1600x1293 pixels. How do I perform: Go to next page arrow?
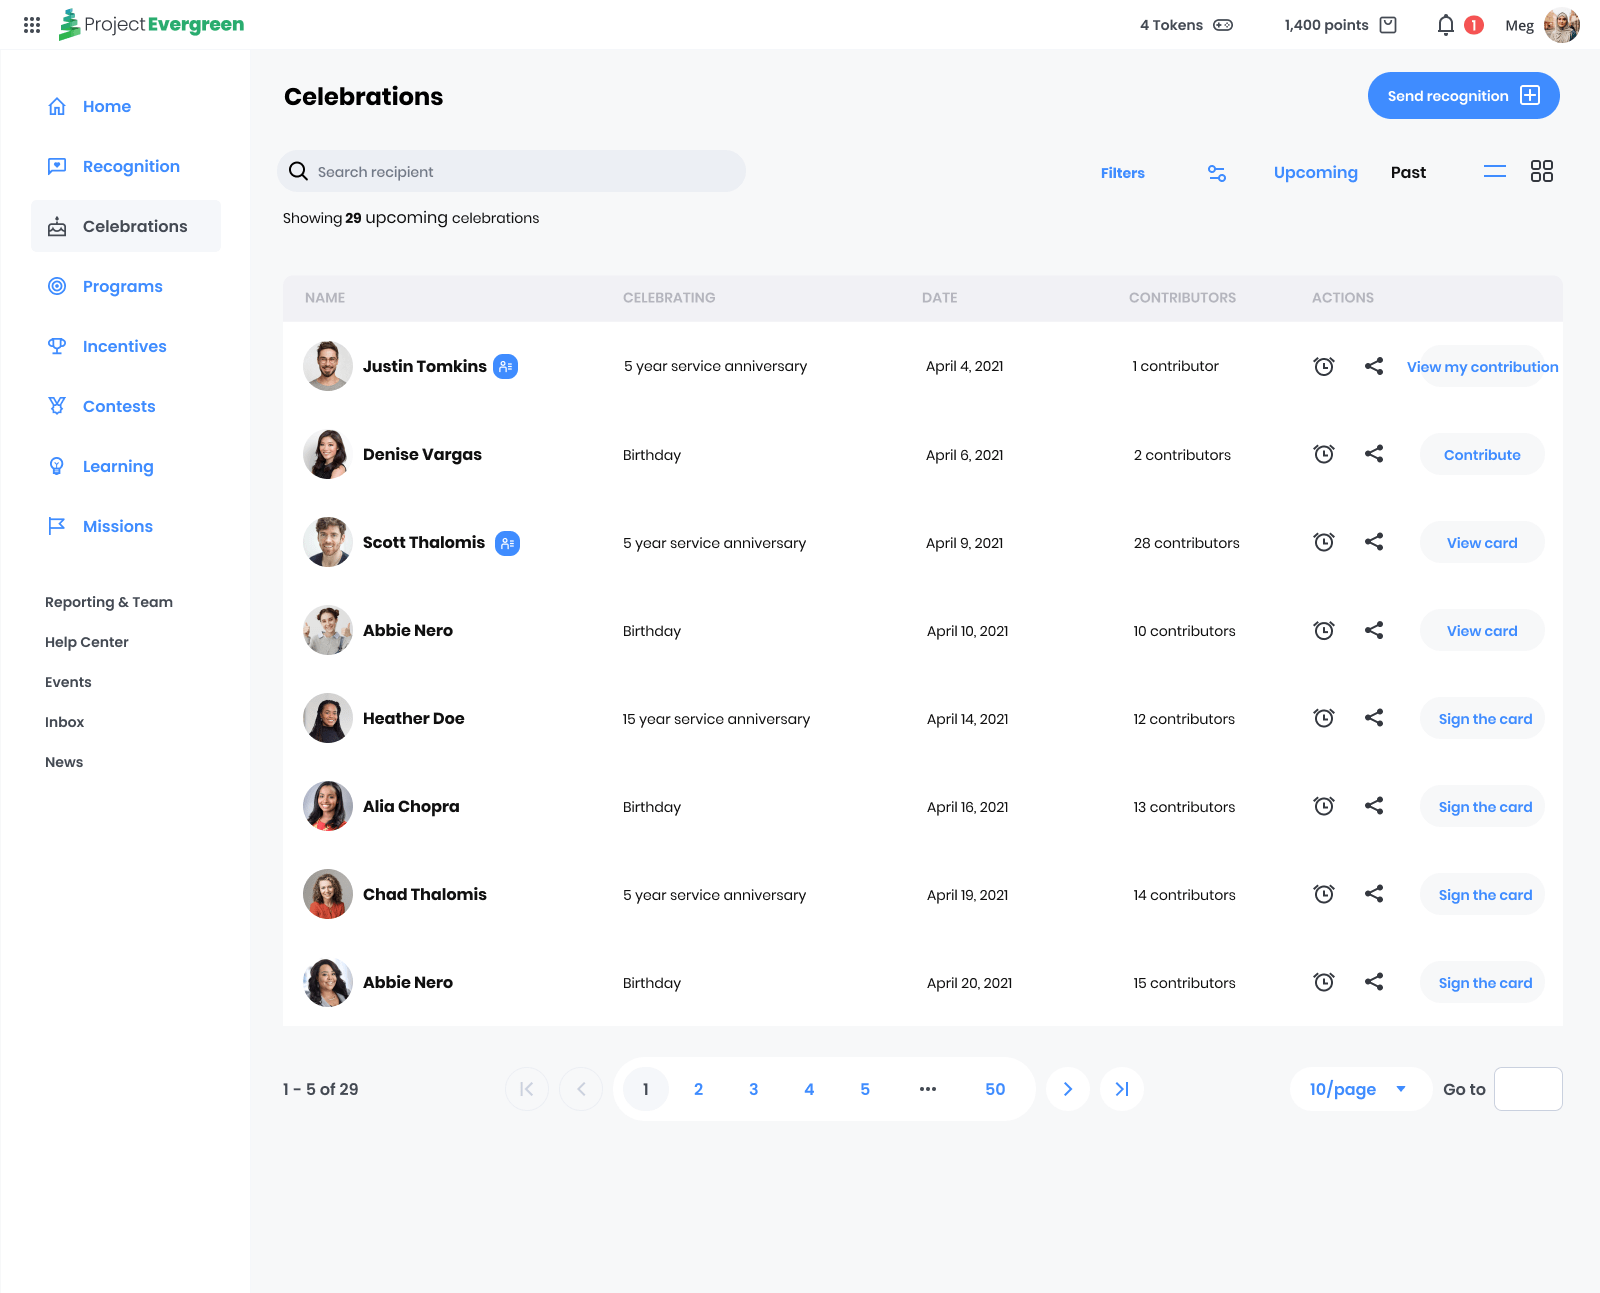coord(1068,1089)
